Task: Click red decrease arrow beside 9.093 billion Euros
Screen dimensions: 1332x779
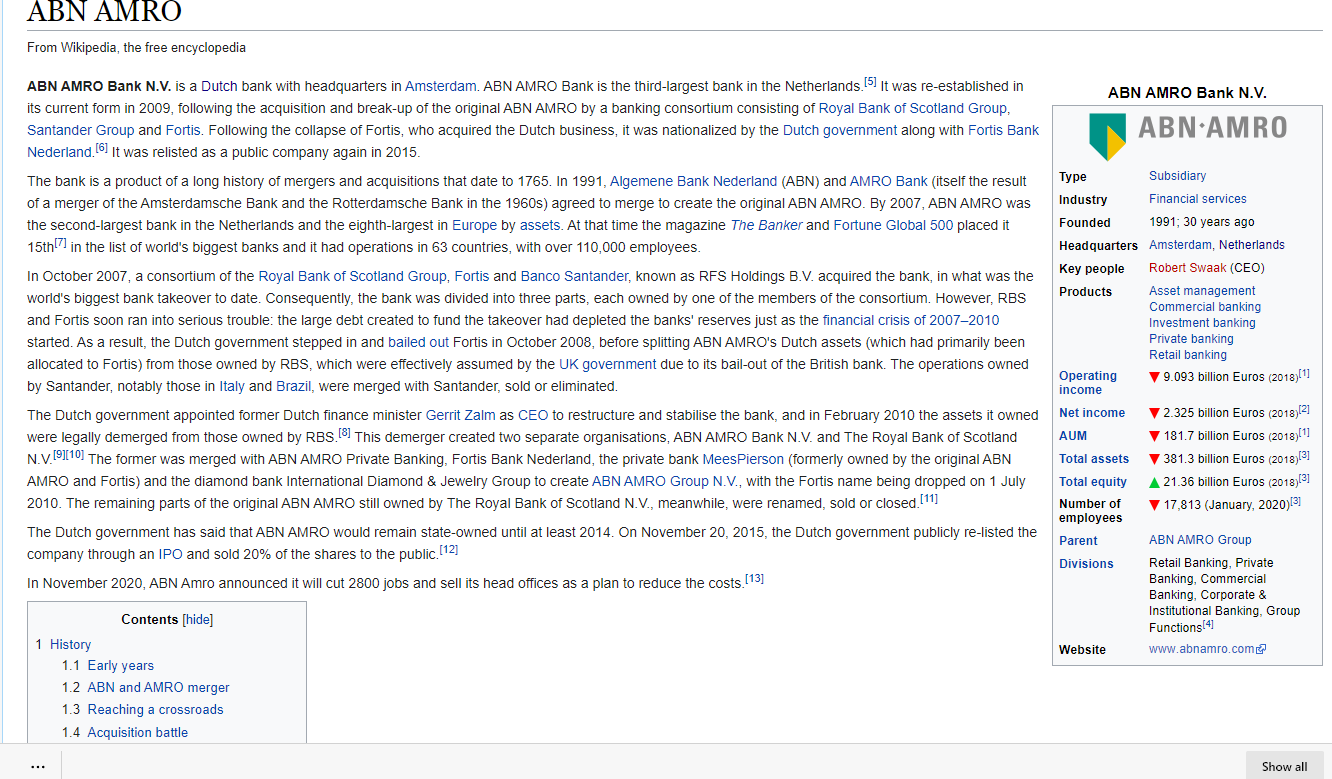Action: (x=1154, y=377)
